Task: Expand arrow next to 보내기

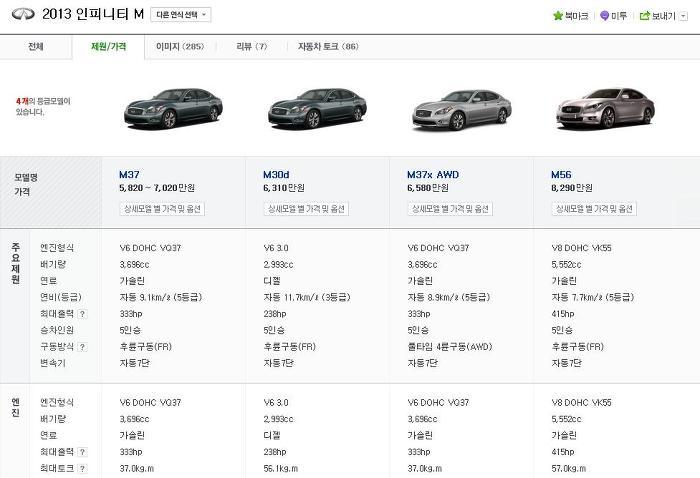Action: (683, 16)
